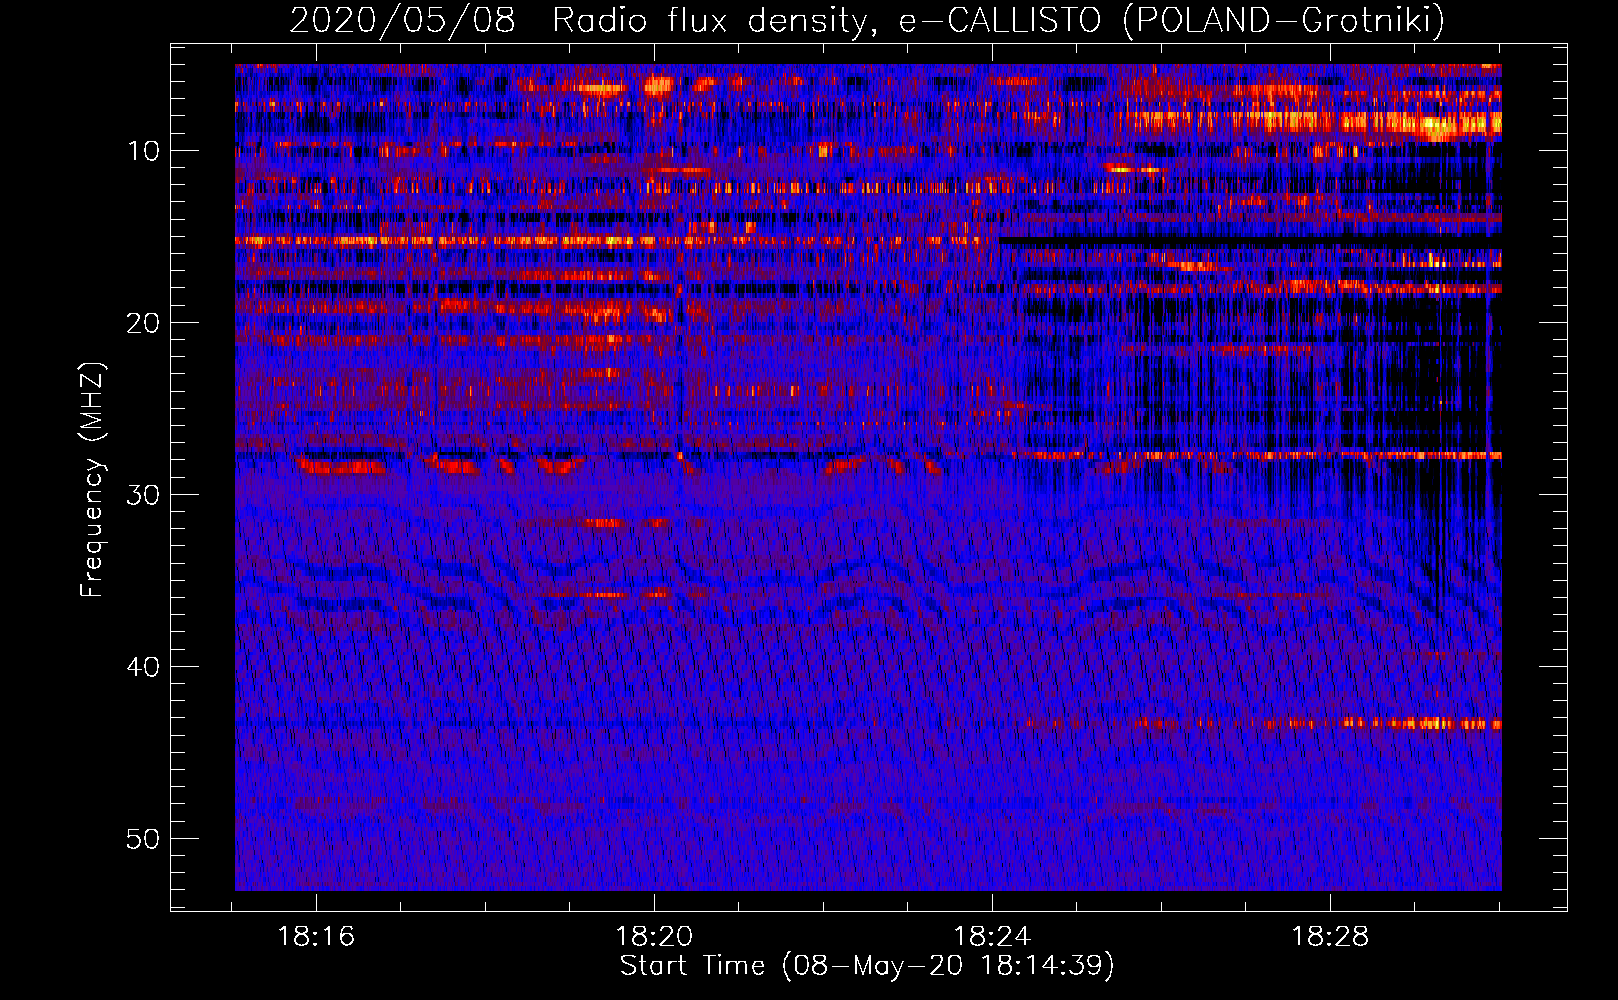Click the frequency tick label '40'
This screenshot has width=1618, height=1000.
144,667
